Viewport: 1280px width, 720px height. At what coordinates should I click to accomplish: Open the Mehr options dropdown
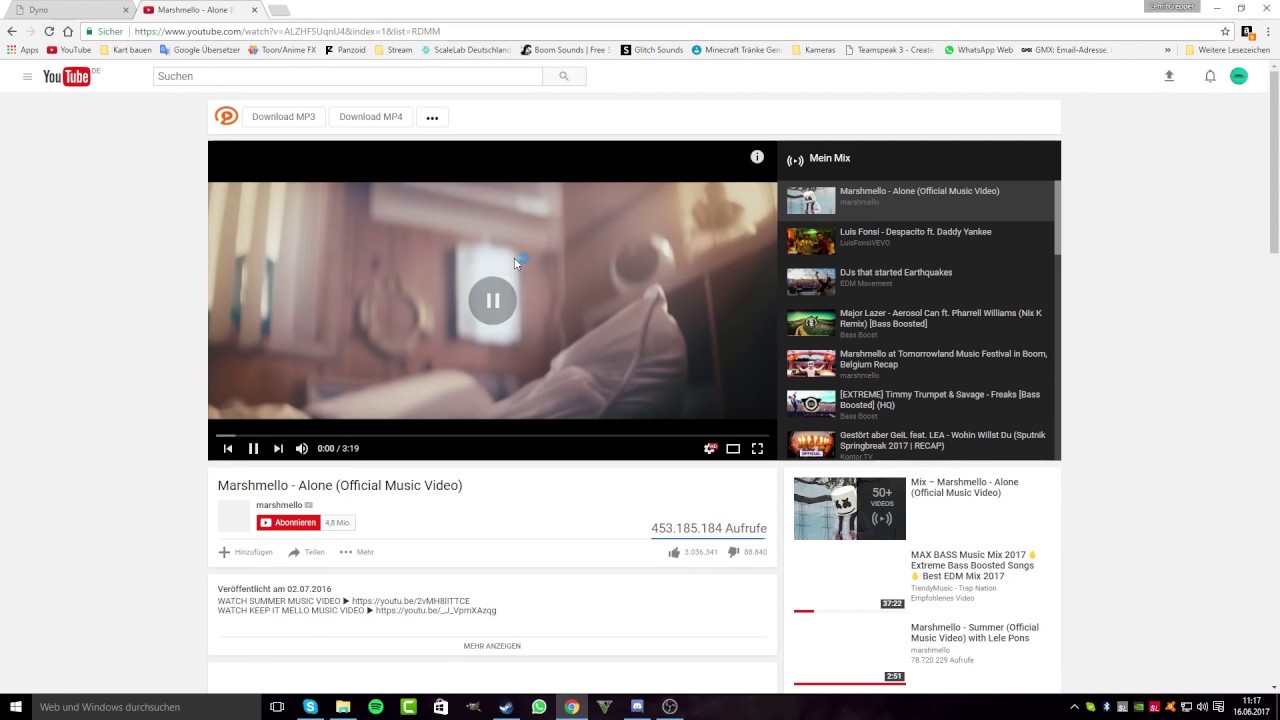356,552
